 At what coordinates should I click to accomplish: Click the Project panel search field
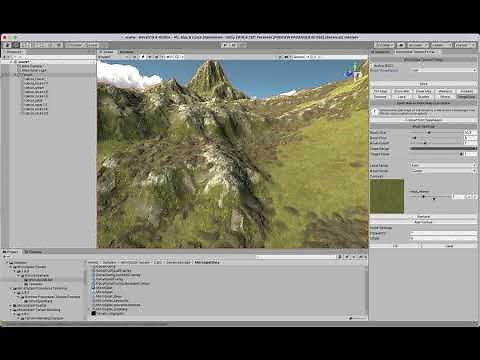(x=296, y=257)
